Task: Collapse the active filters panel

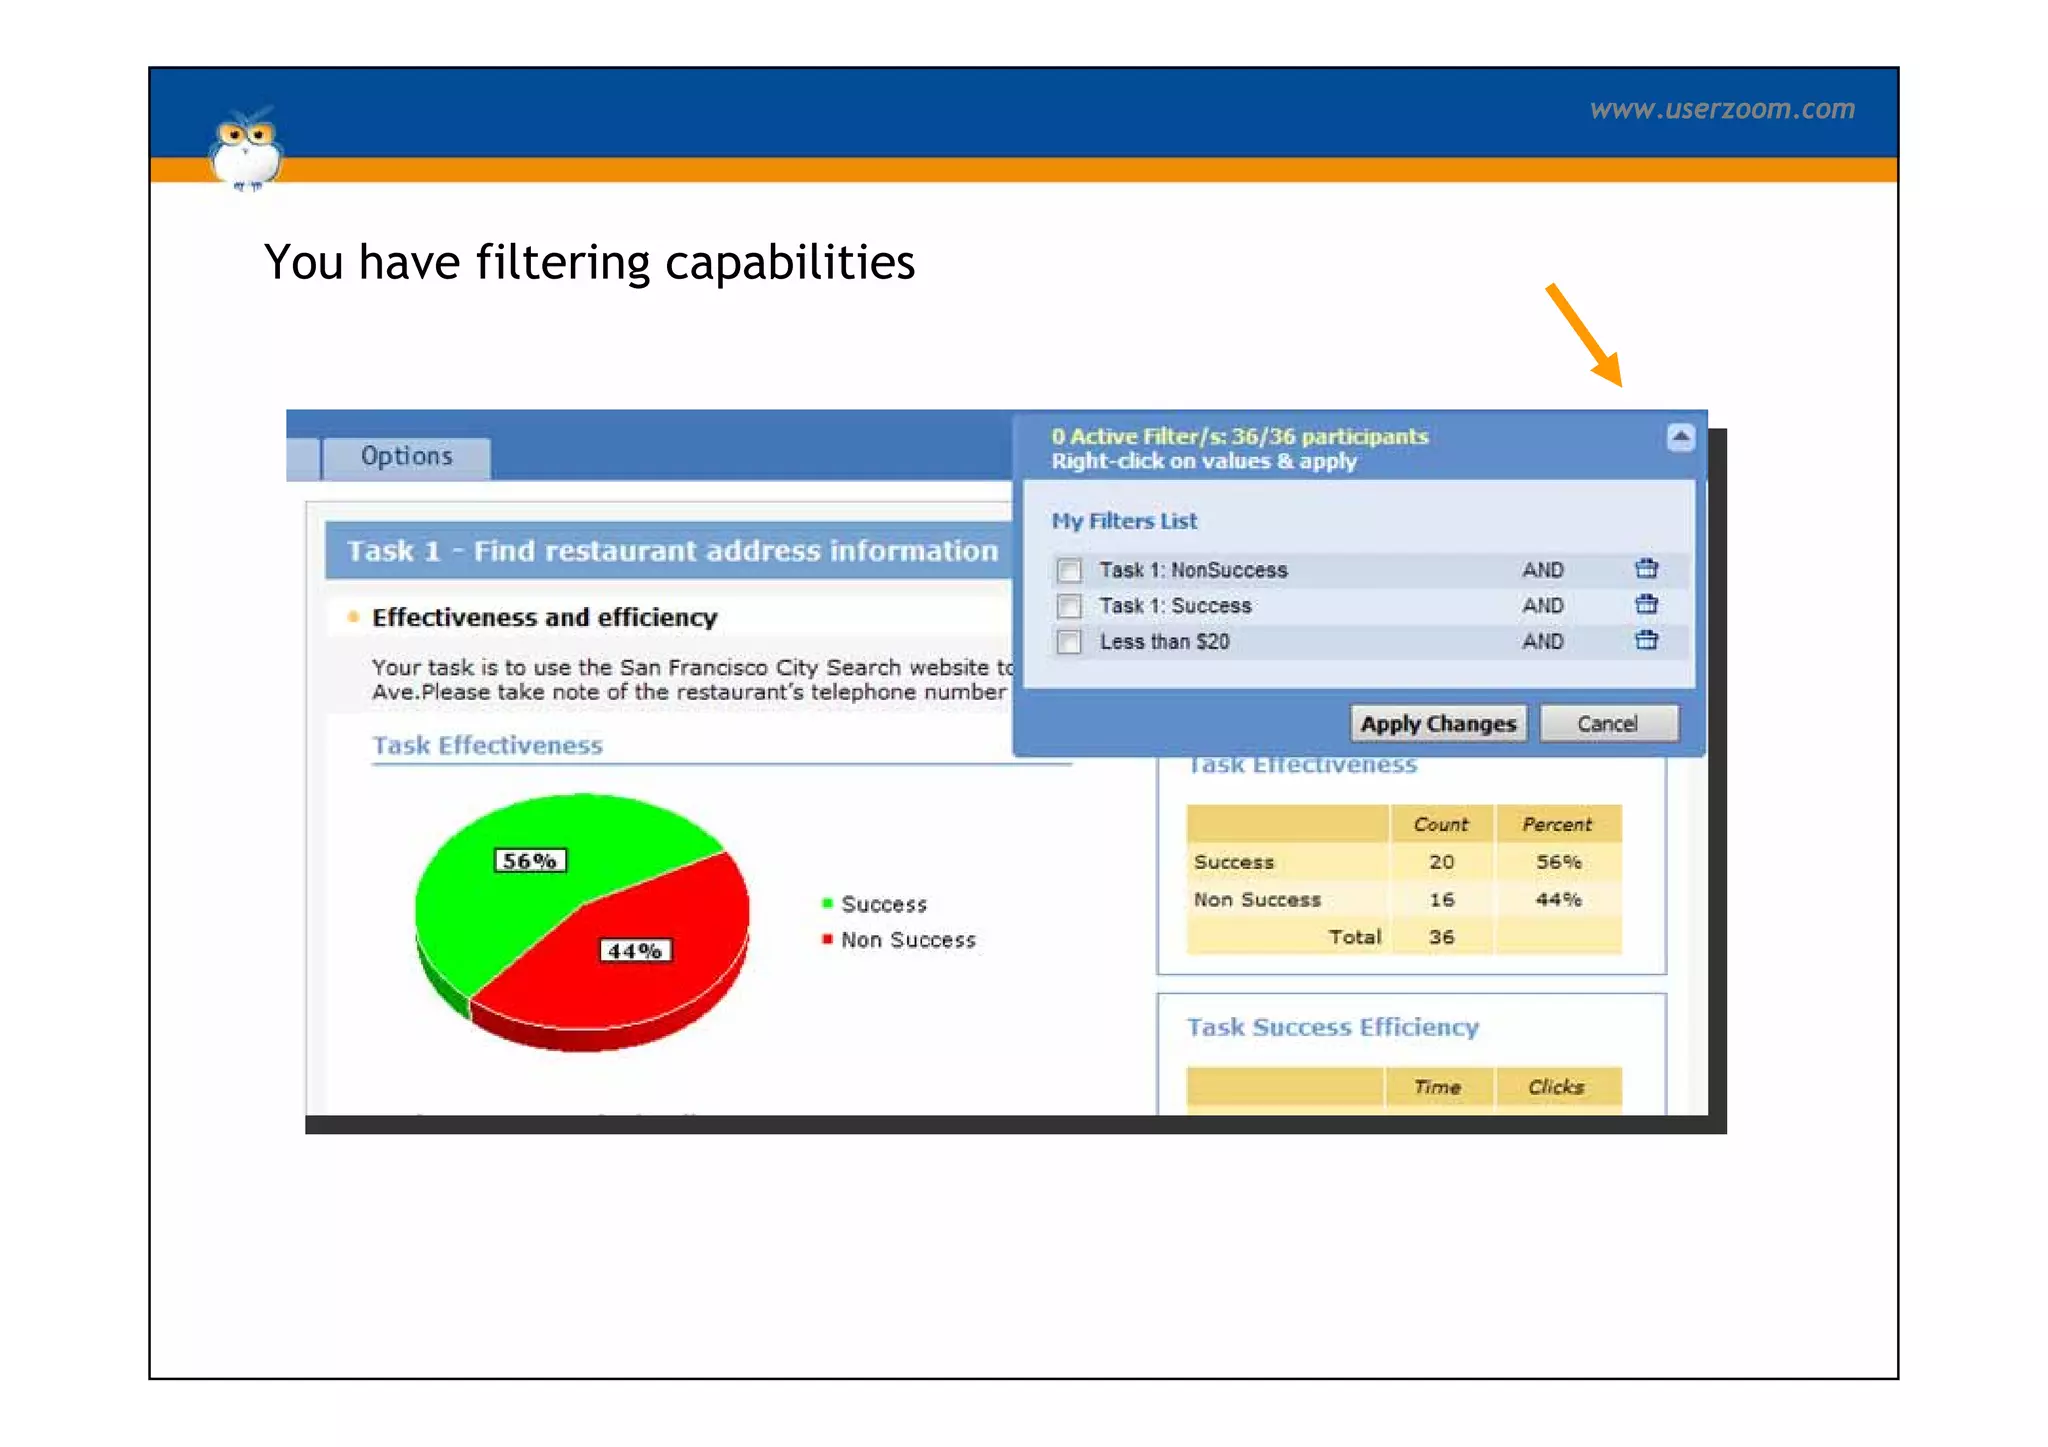Action: tap(1680, 437)
